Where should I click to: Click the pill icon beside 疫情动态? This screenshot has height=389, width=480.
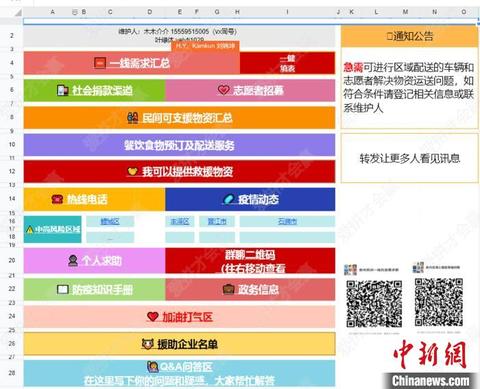228,199
